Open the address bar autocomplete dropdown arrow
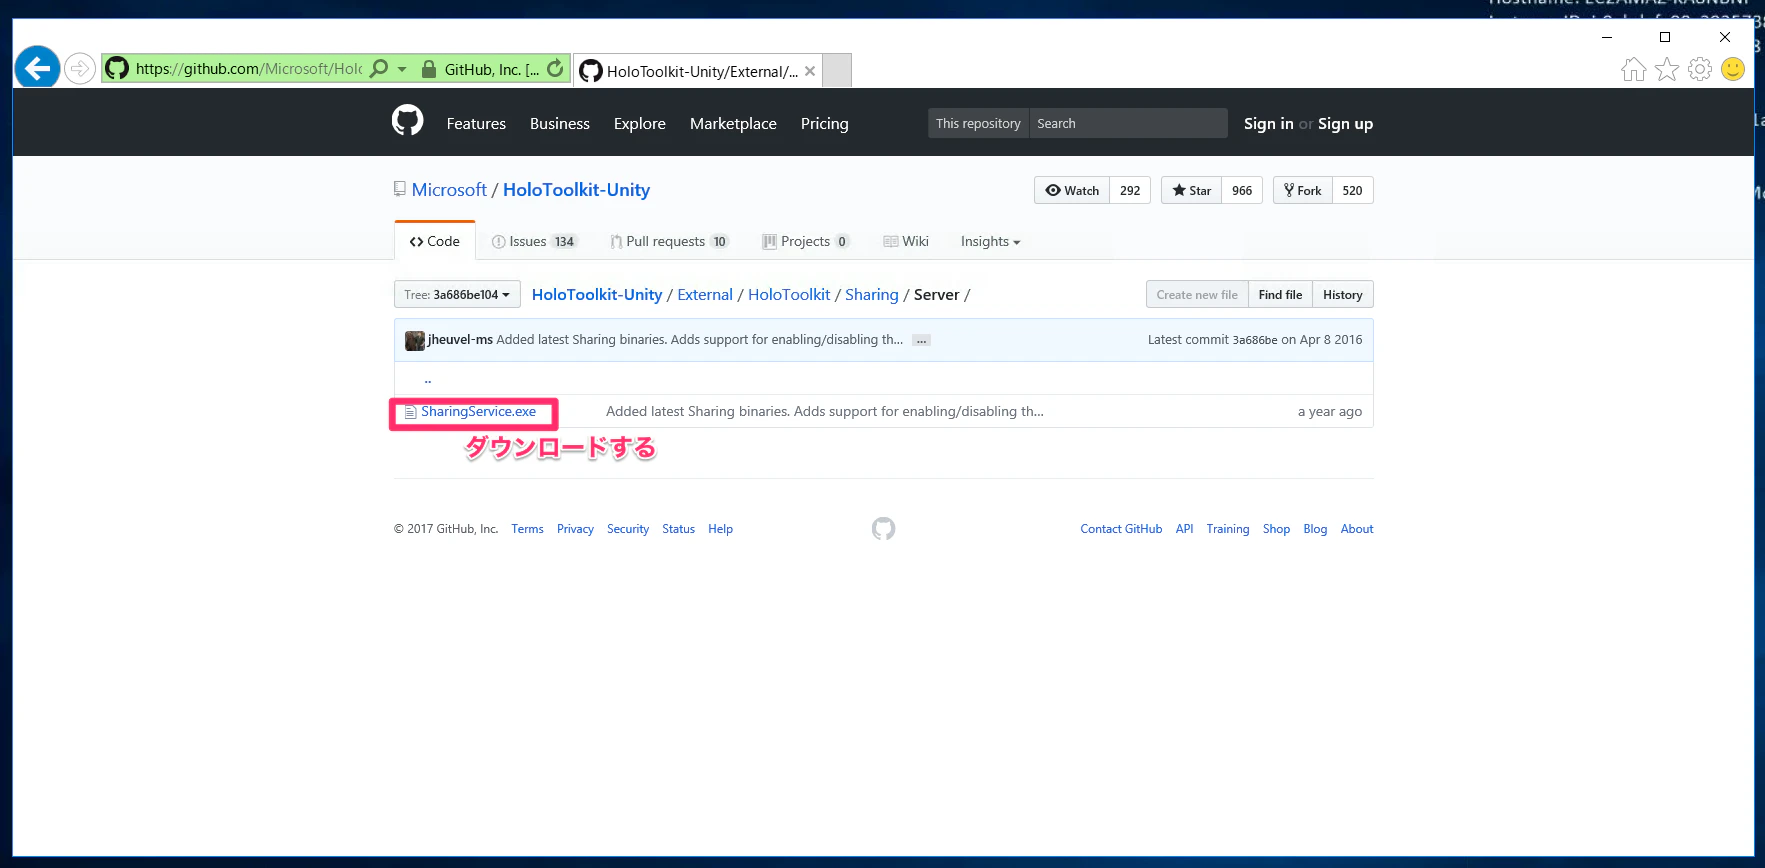1765x868 pixels. tap(402, 69)
